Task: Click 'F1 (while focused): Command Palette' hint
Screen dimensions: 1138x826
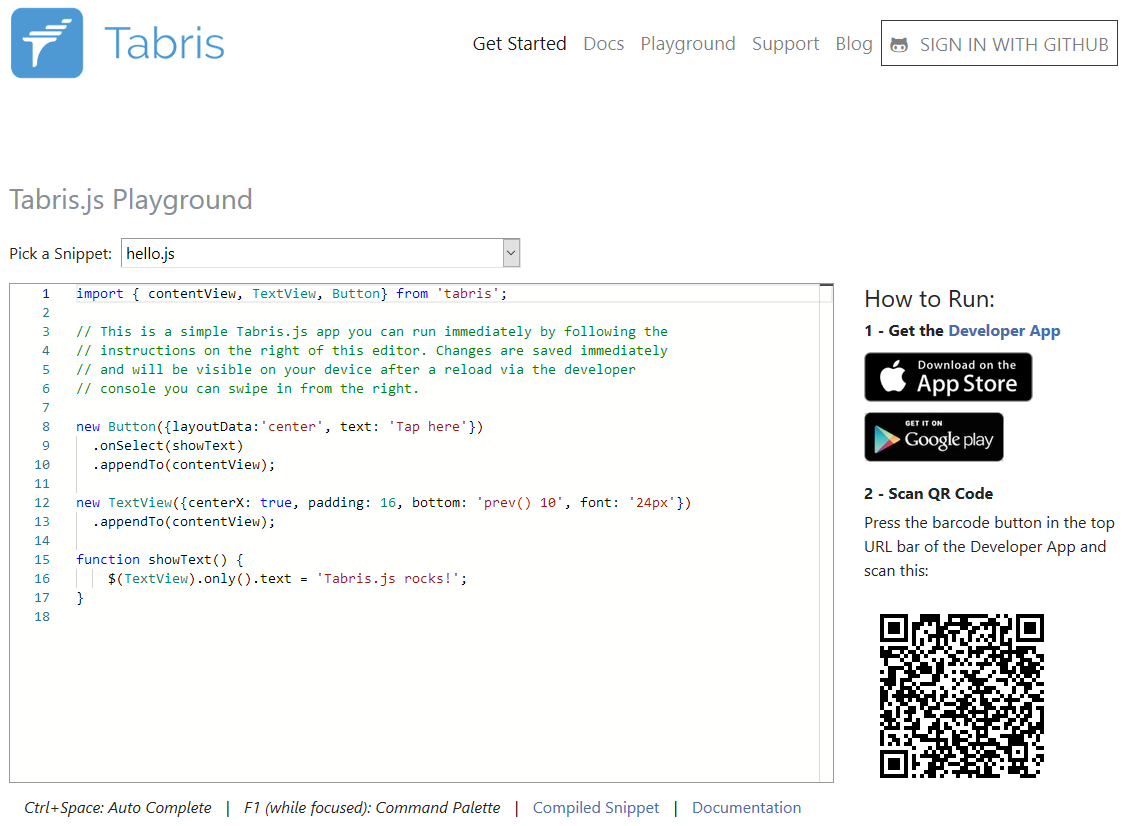Action: click(372, 808)
